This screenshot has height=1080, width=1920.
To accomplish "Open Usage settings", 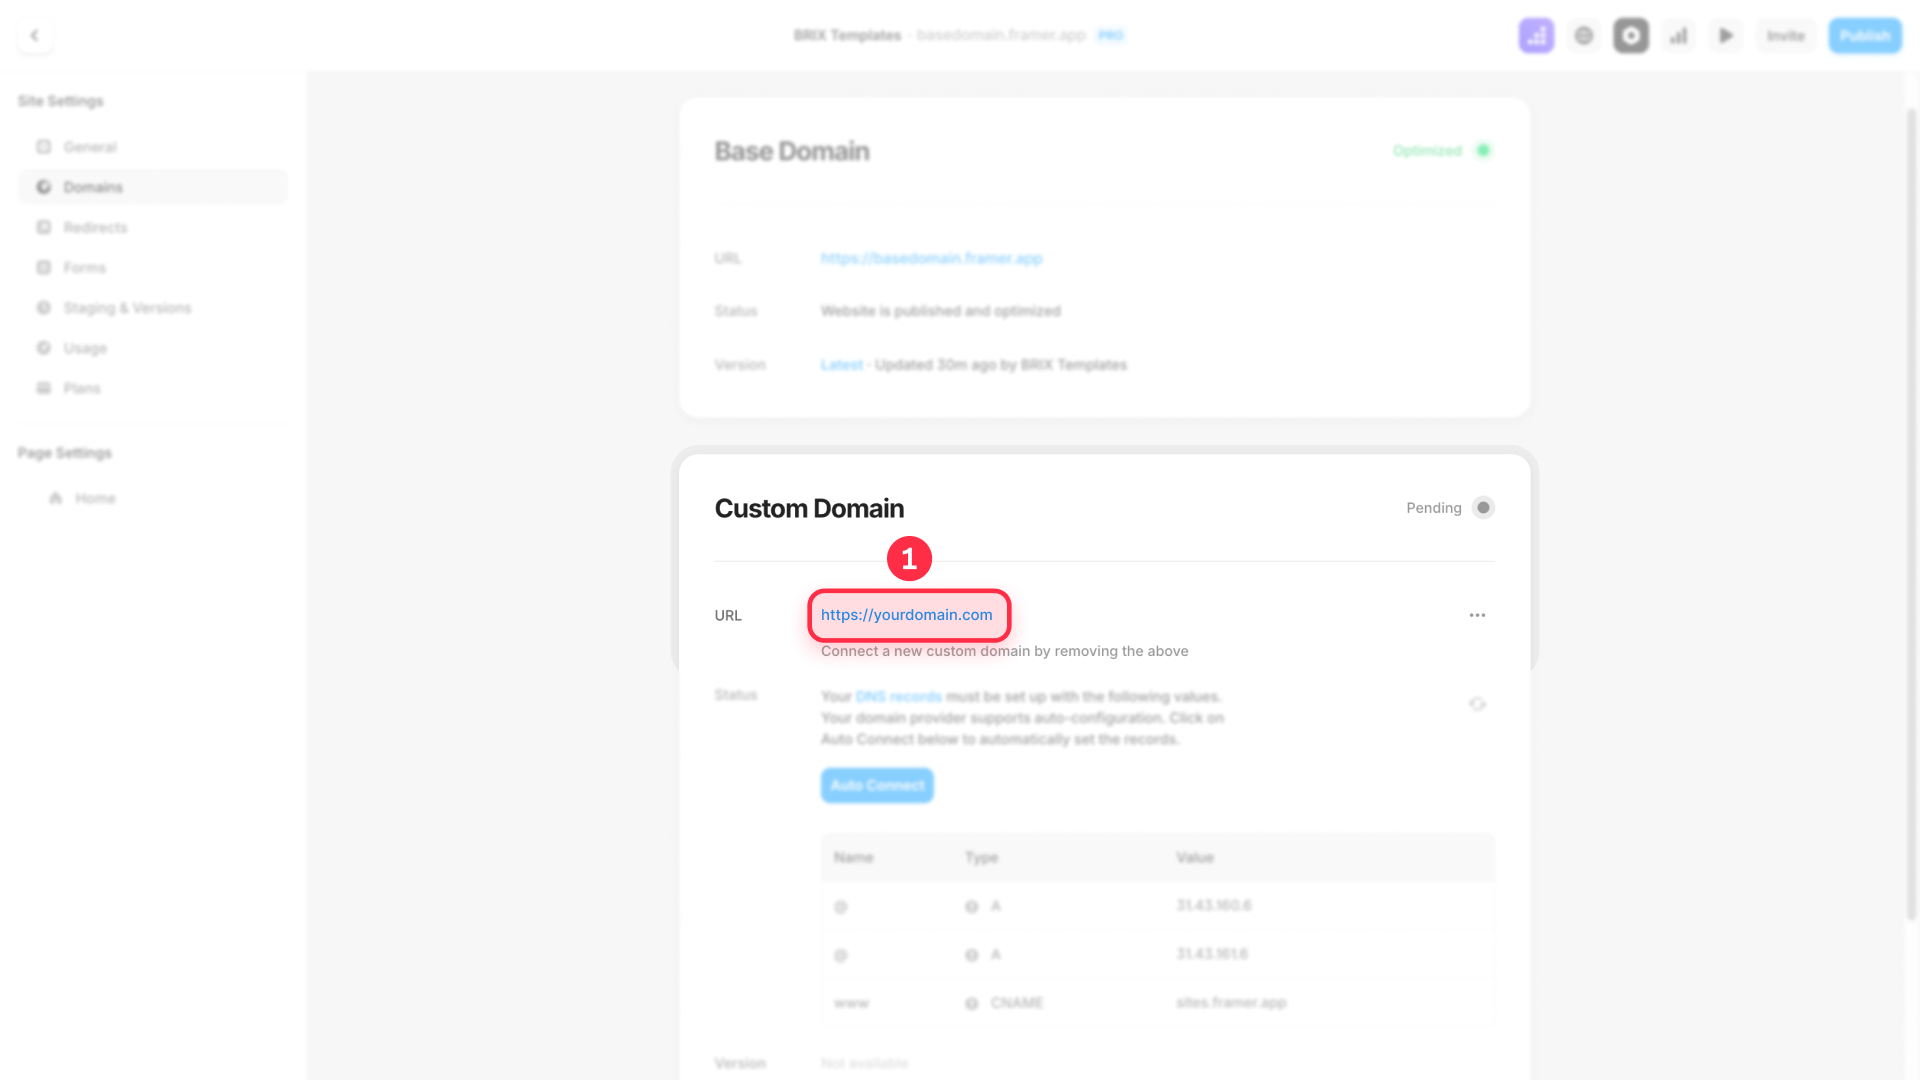I will tap(153, 348).
